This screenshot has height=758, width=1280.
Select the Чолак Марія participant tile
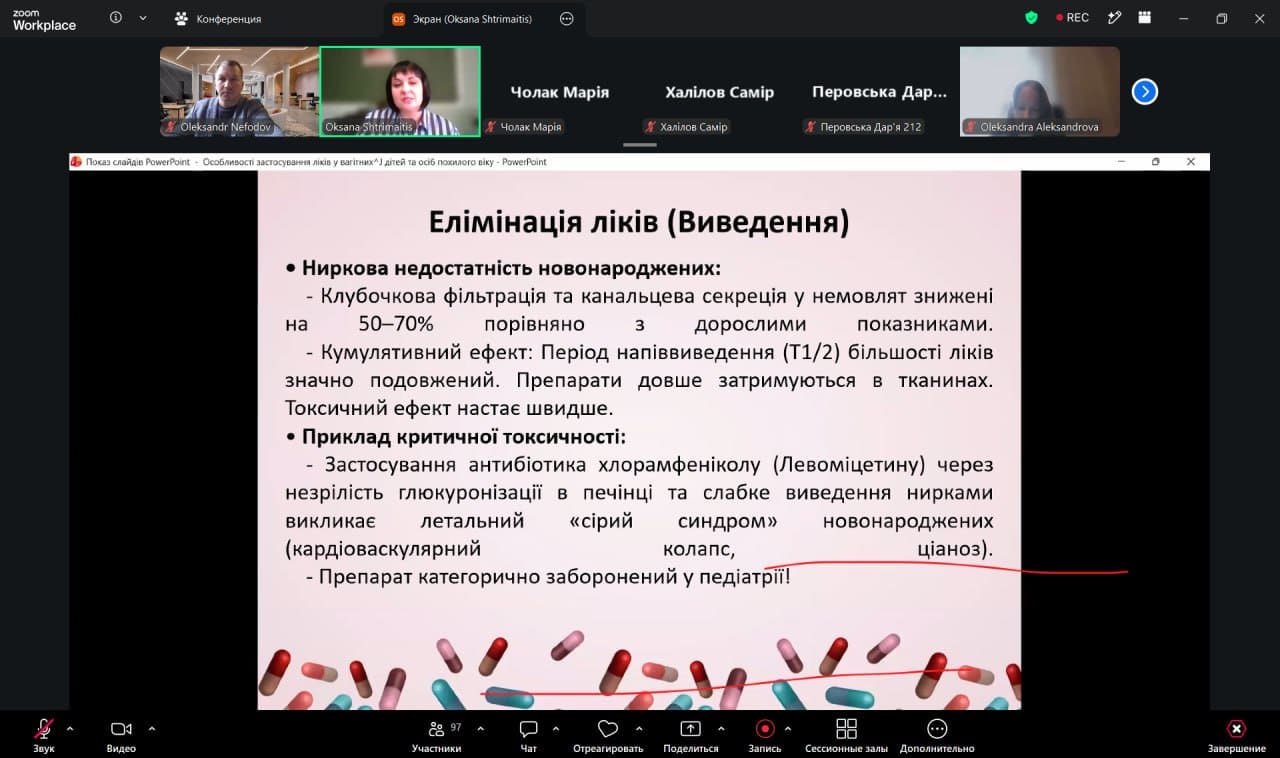pos(560,91)
